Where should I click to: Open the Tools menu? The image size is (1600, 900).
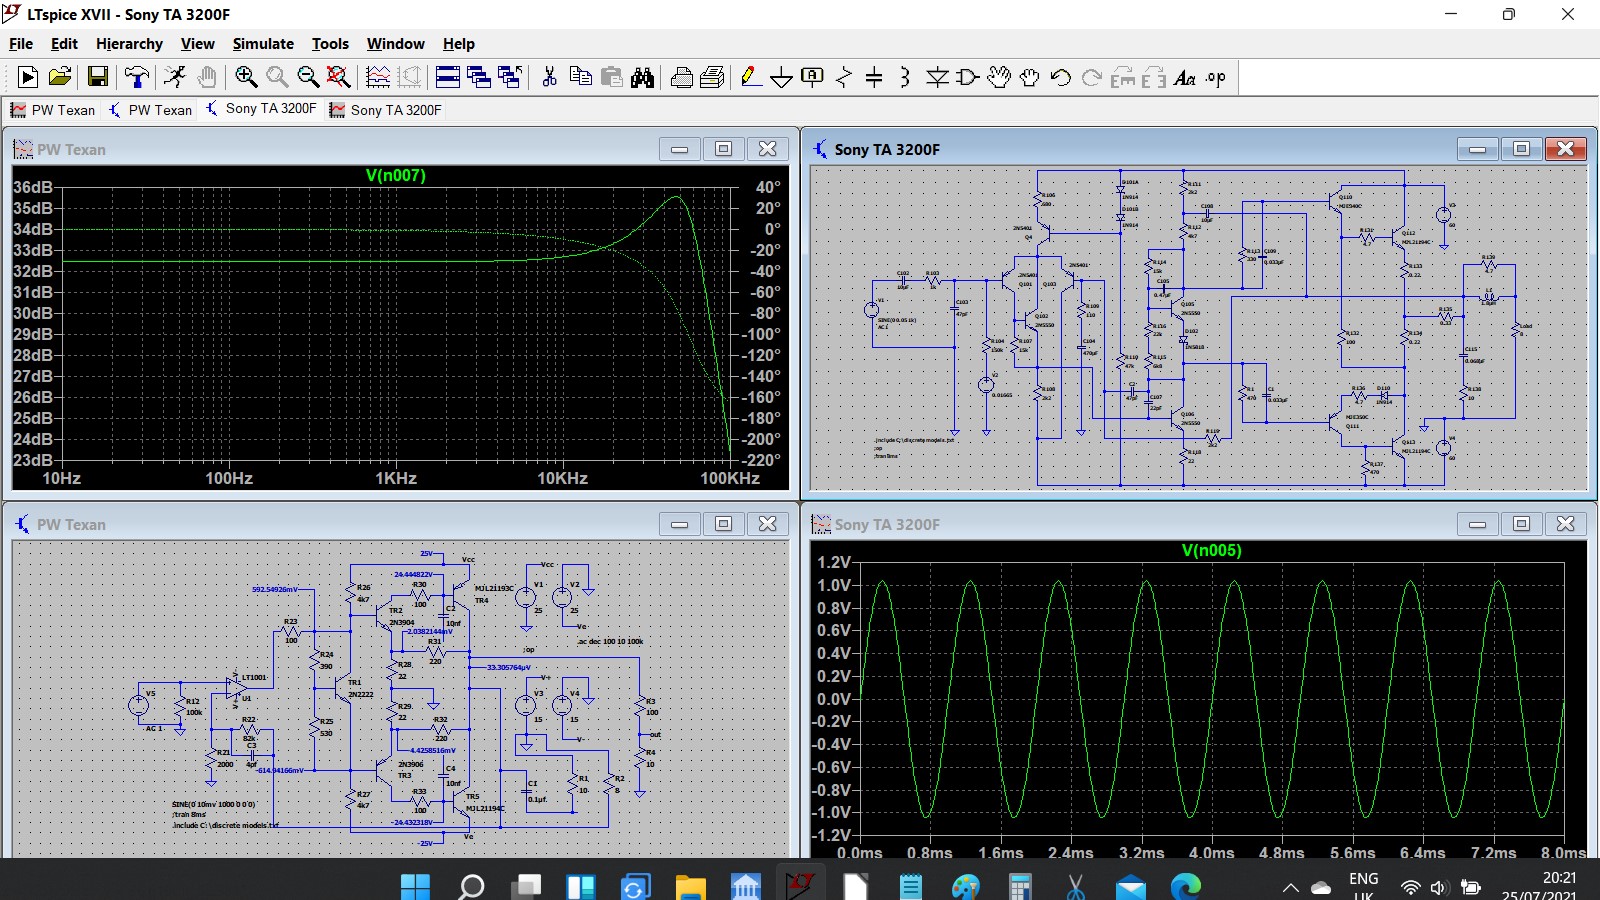click(330, 43)
